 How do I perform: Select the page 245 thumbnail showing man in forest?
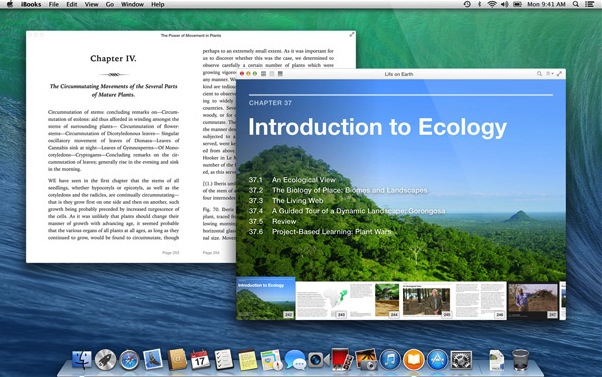click(x=427, y=301)
